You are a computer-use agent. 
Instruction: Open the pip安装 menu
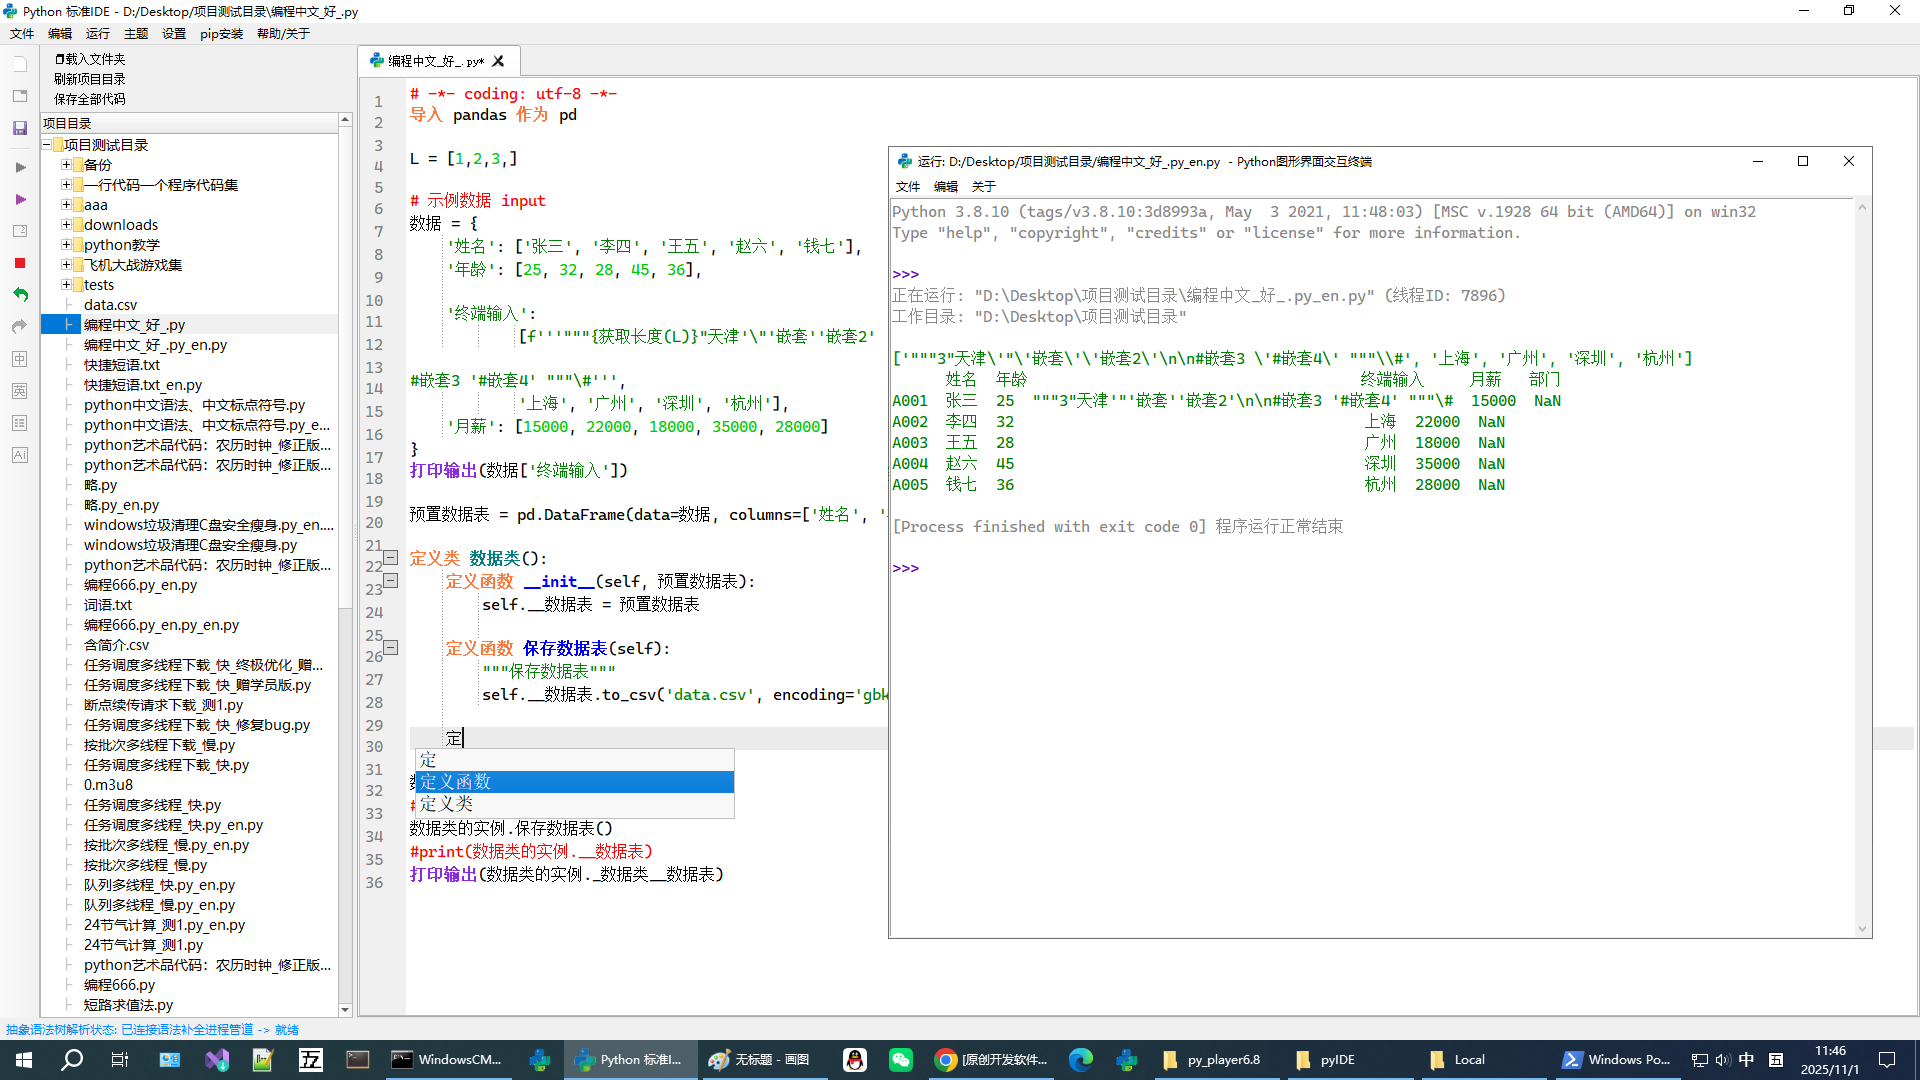(221, 34)
